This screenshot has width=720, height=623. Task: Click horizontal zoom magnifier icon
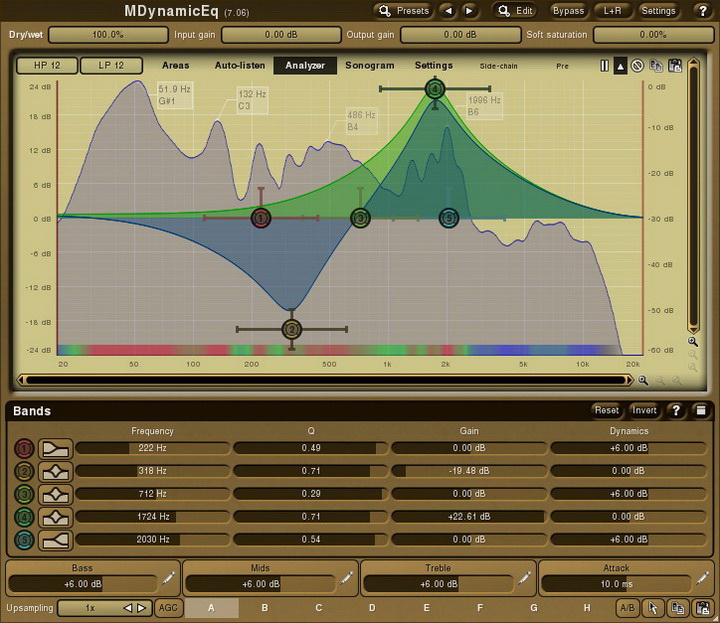coord(643,380)
